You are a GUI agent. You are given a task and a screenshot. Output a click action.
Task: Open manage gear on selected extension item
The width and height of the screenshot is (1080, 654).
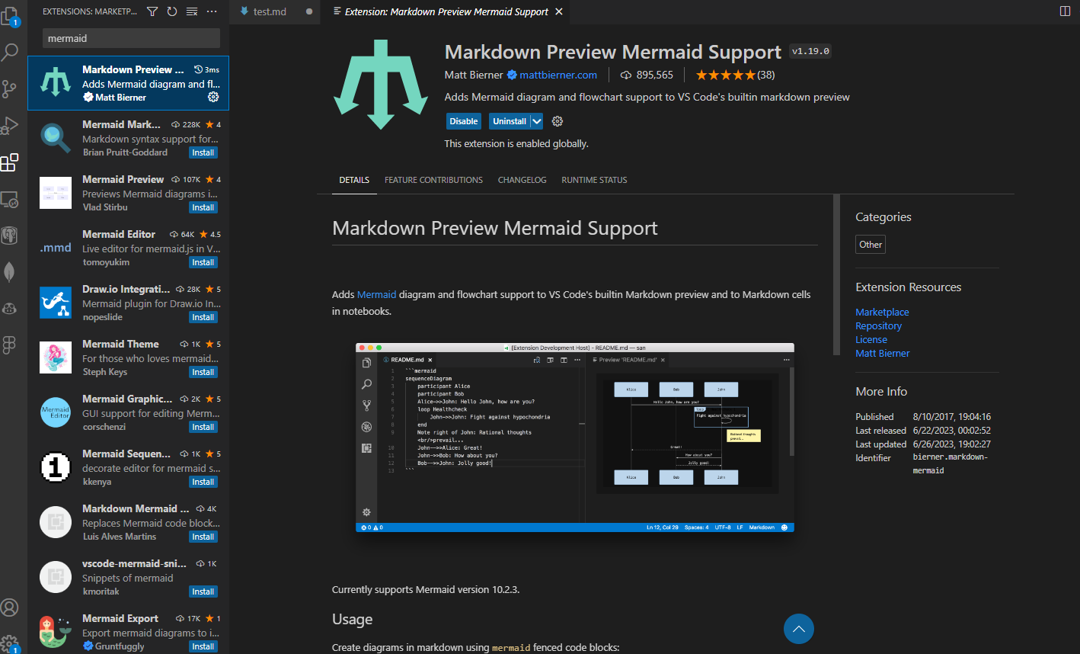(213, 97)
